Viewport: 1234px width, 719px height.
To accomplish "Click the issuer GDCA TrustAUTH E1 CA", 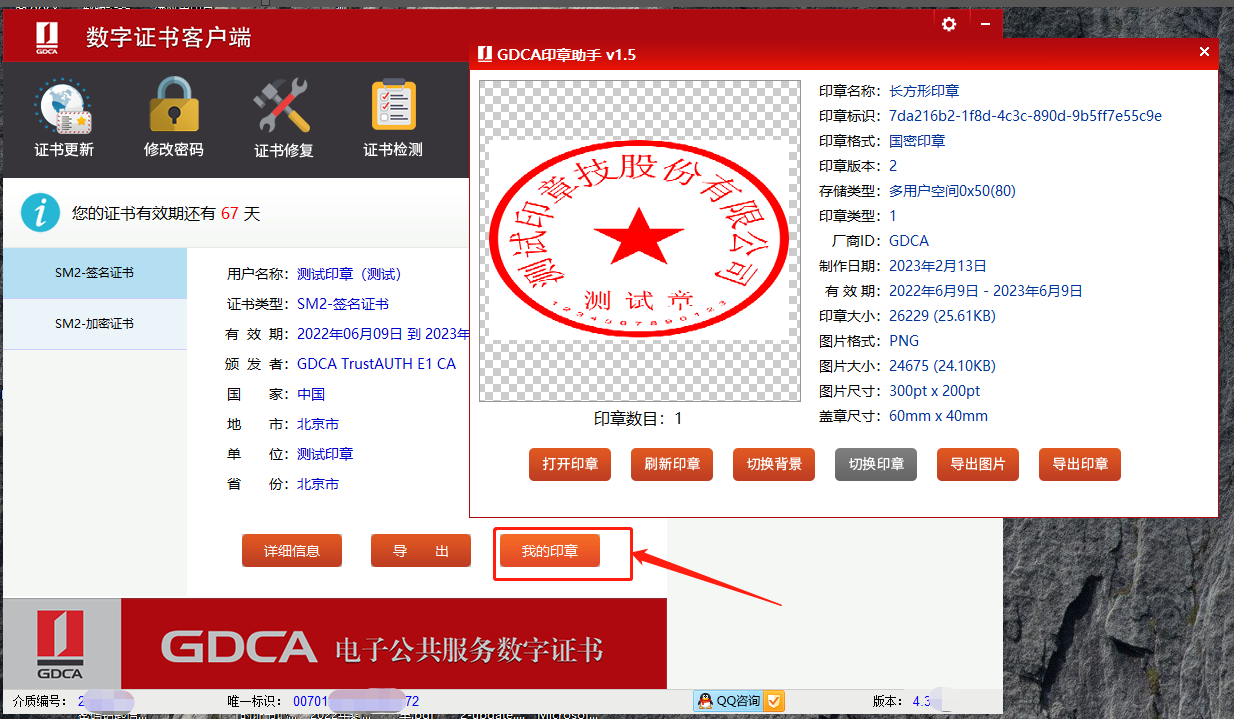I will coord(376,364).
